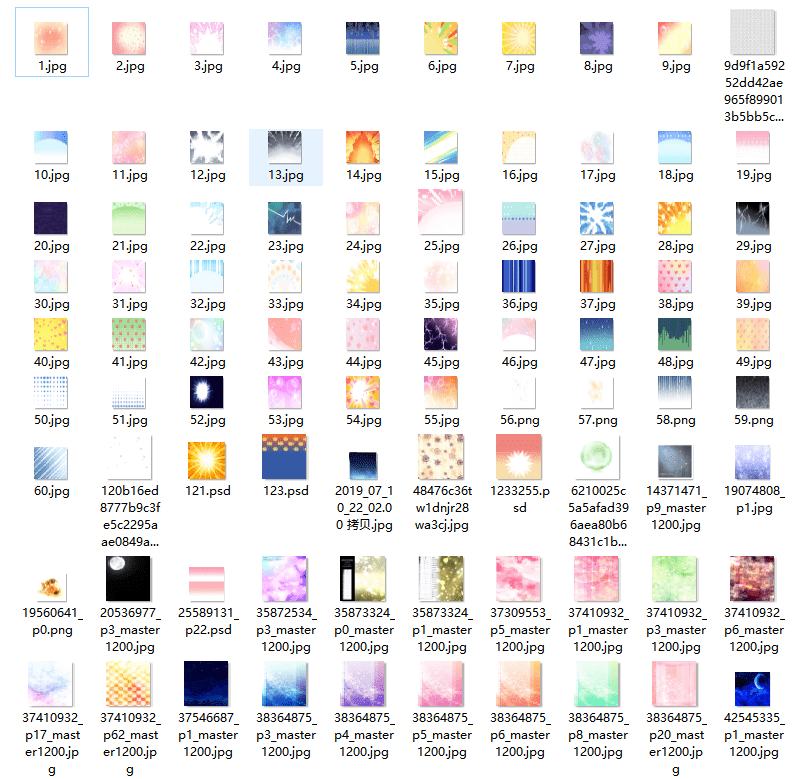The image size is (795, 779).
Task: Select the 1233255.psd file
Action: click(519, 458)
